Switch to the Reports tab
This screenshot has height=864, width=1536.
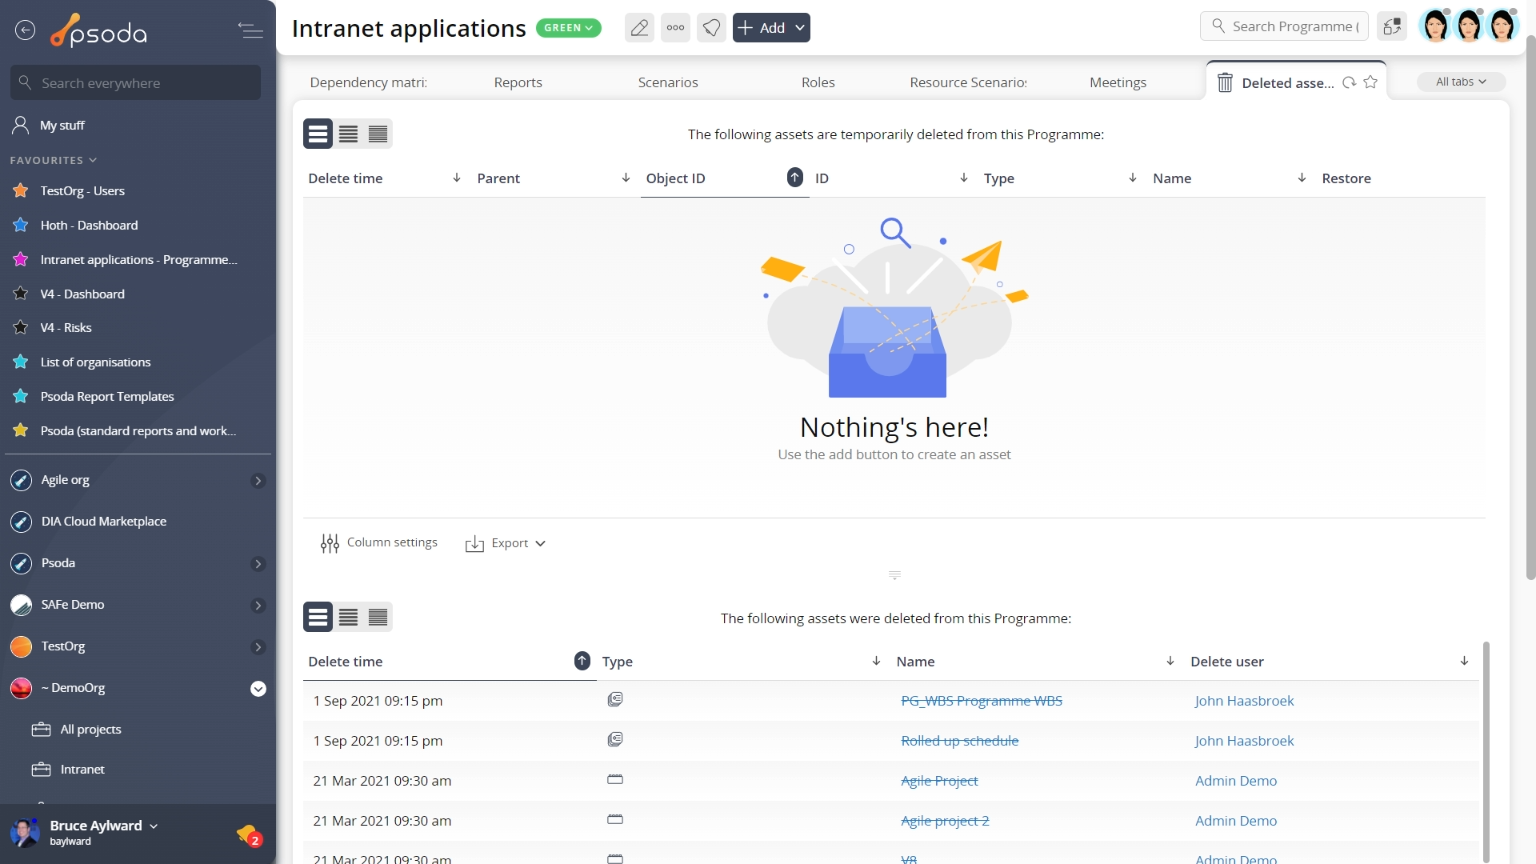point(518,83)
